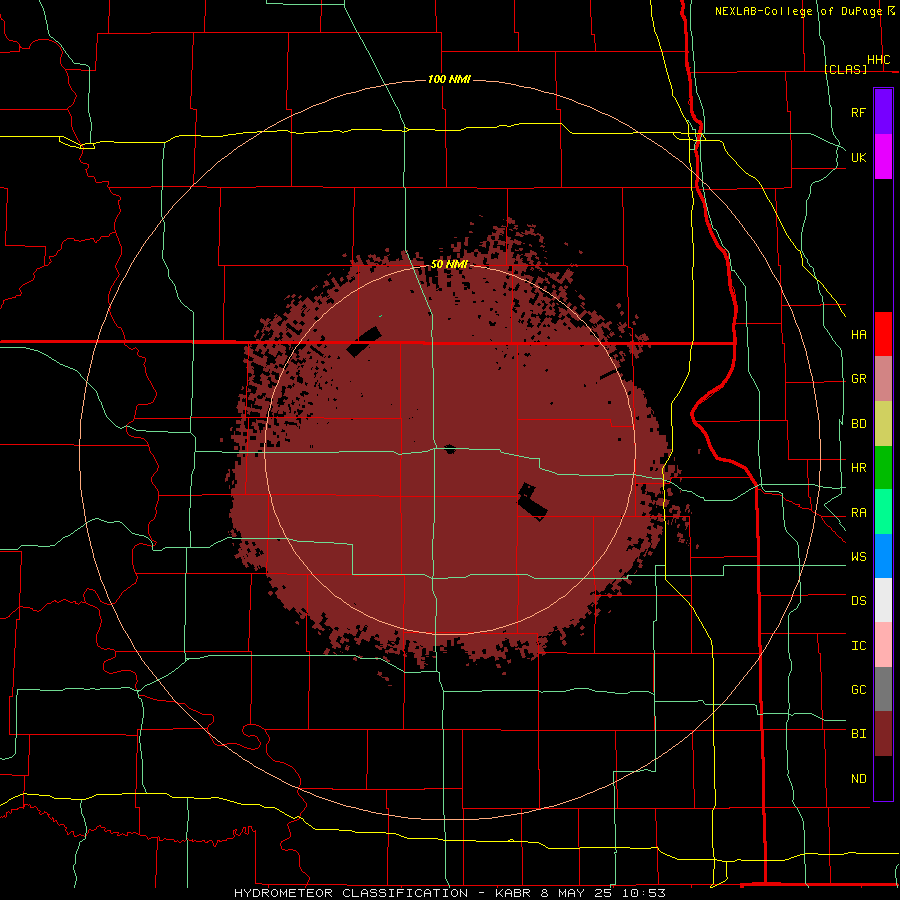The height and width of the screenshot is (900, 900).
Task: Click the DS white legend color swatch
Action: (x=883, y=600)
